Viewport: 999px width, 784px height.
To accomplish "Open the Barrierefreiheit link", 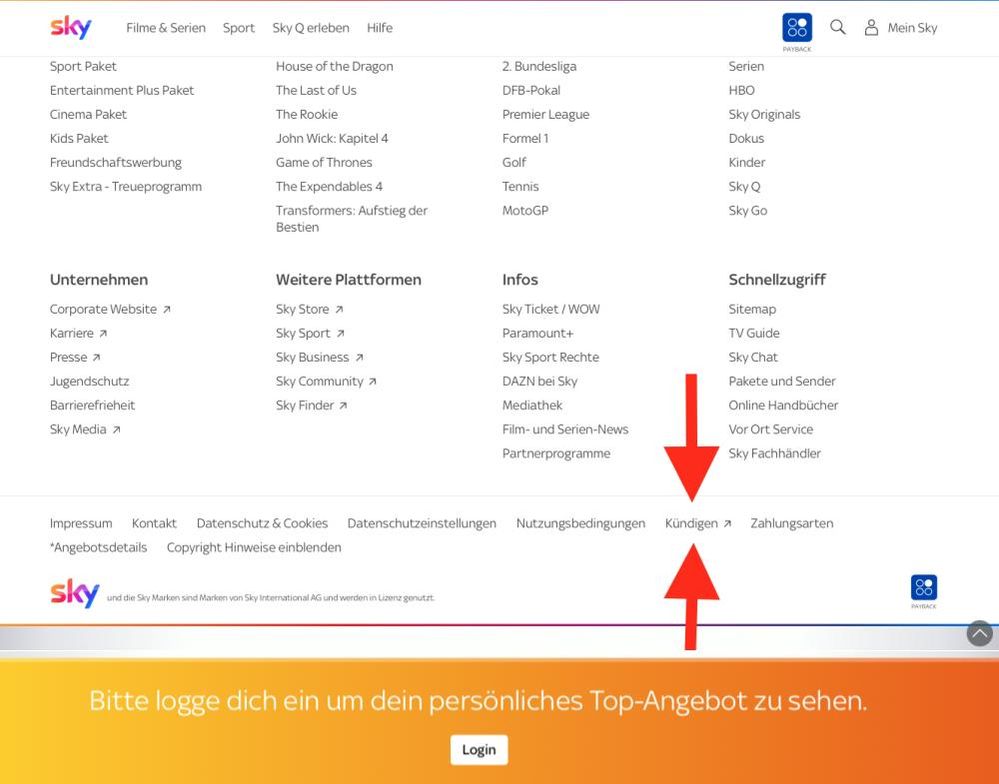I will coord(92,406).
